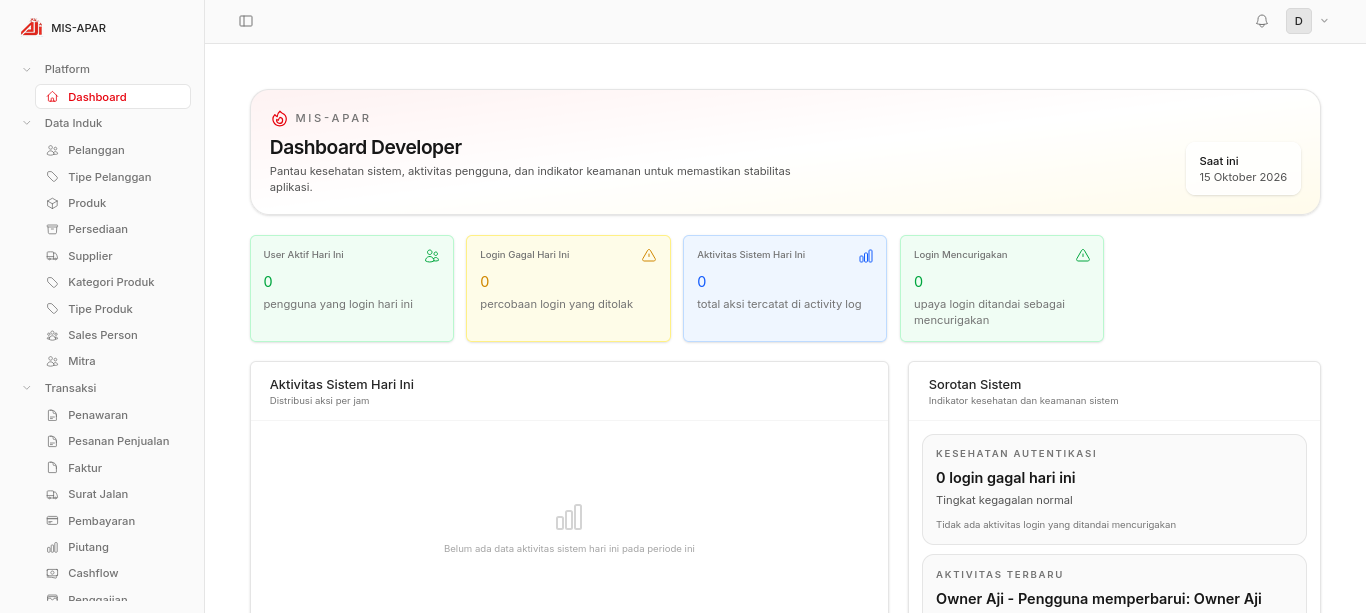Click the Pelanggan users icon
1366x613 pixels.
52,150
